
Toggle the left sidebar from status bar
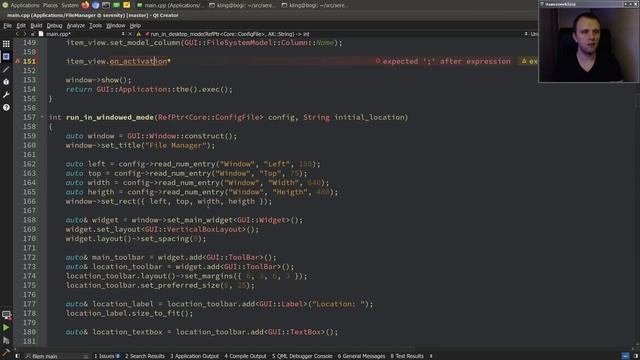[17, 356]
